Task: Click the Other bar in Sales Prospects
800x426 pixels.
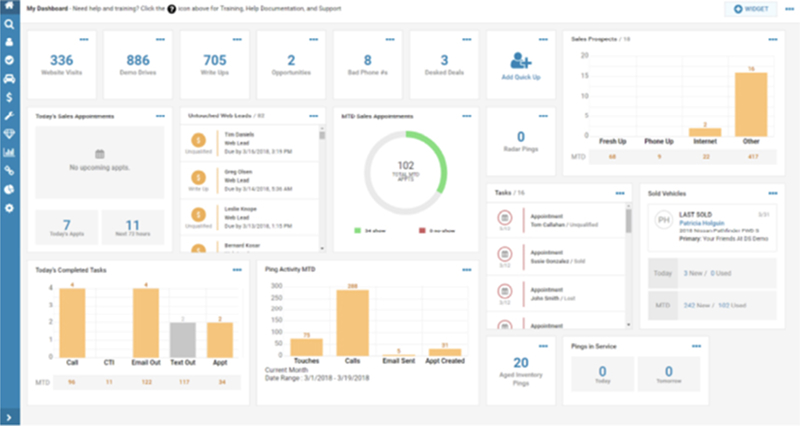Action: [751, 105]
